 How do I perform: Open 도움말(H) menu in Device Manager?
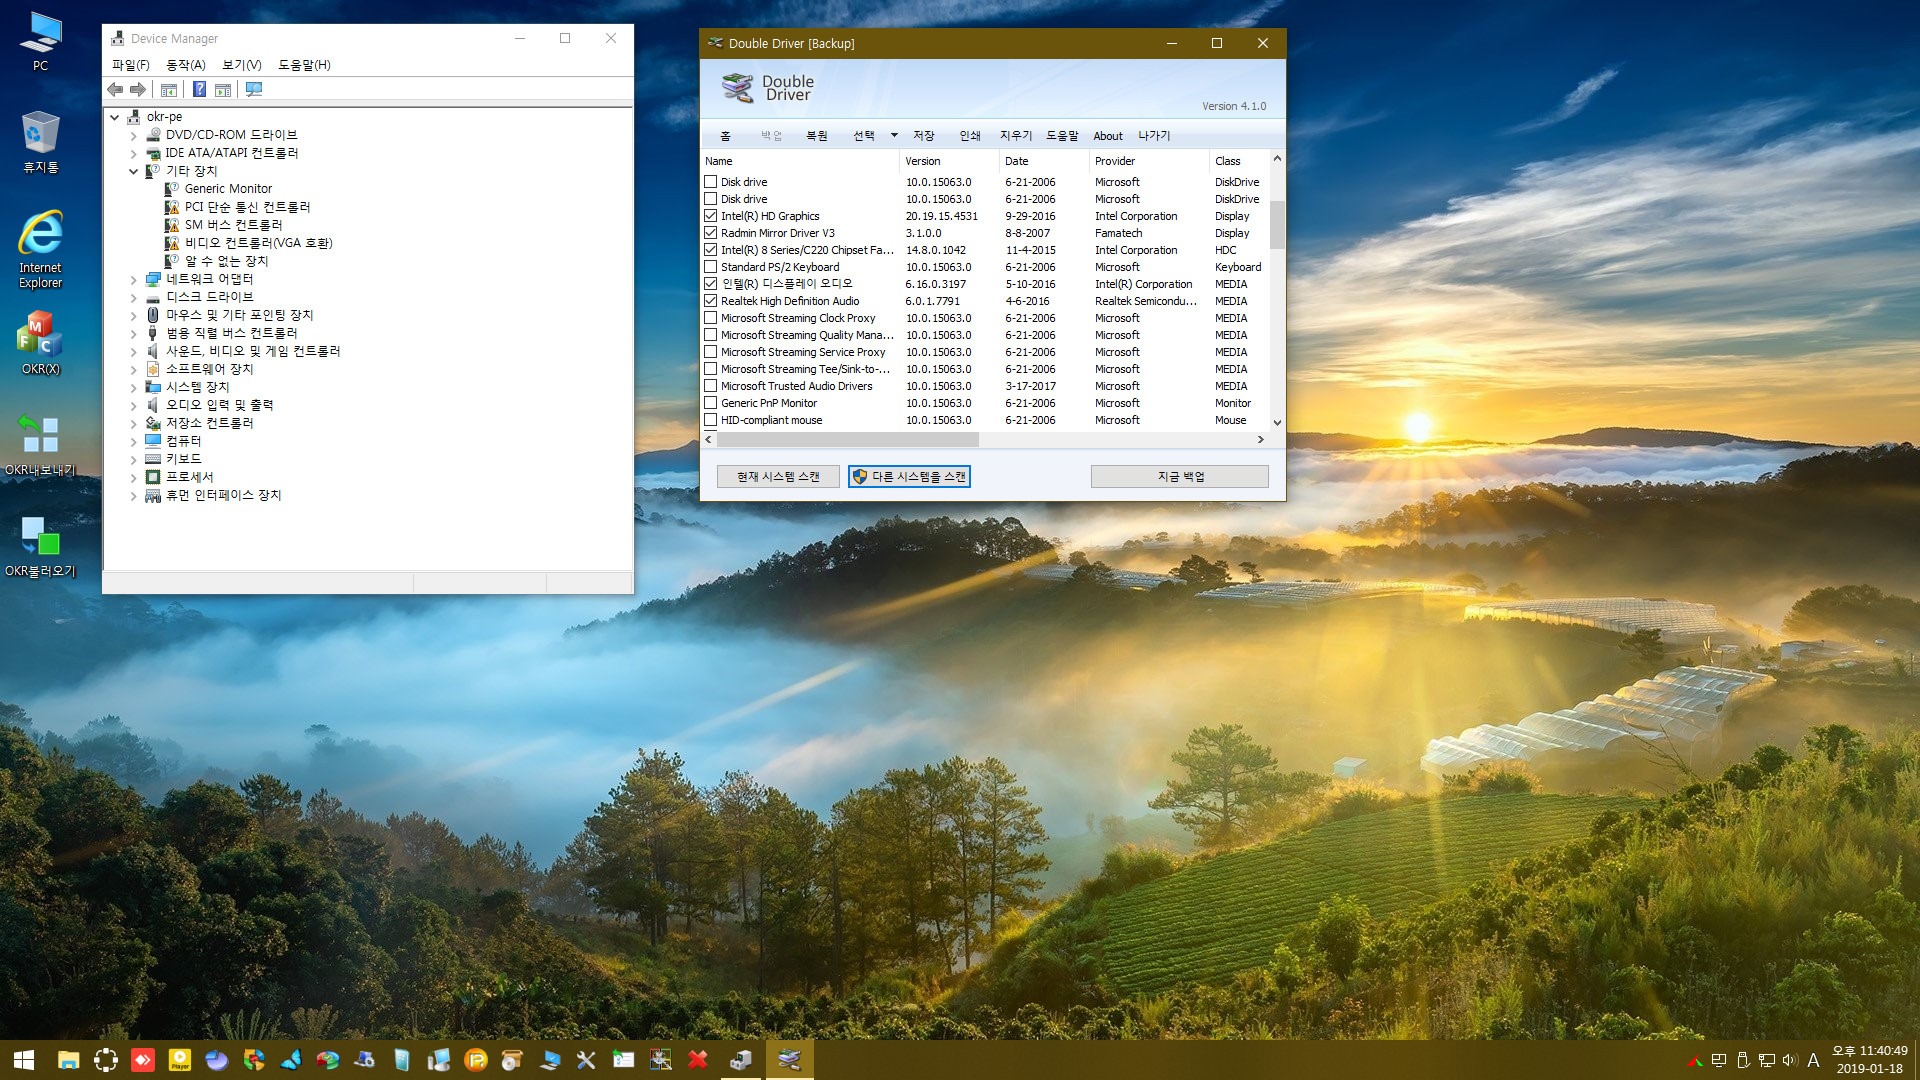click(304, 65)
